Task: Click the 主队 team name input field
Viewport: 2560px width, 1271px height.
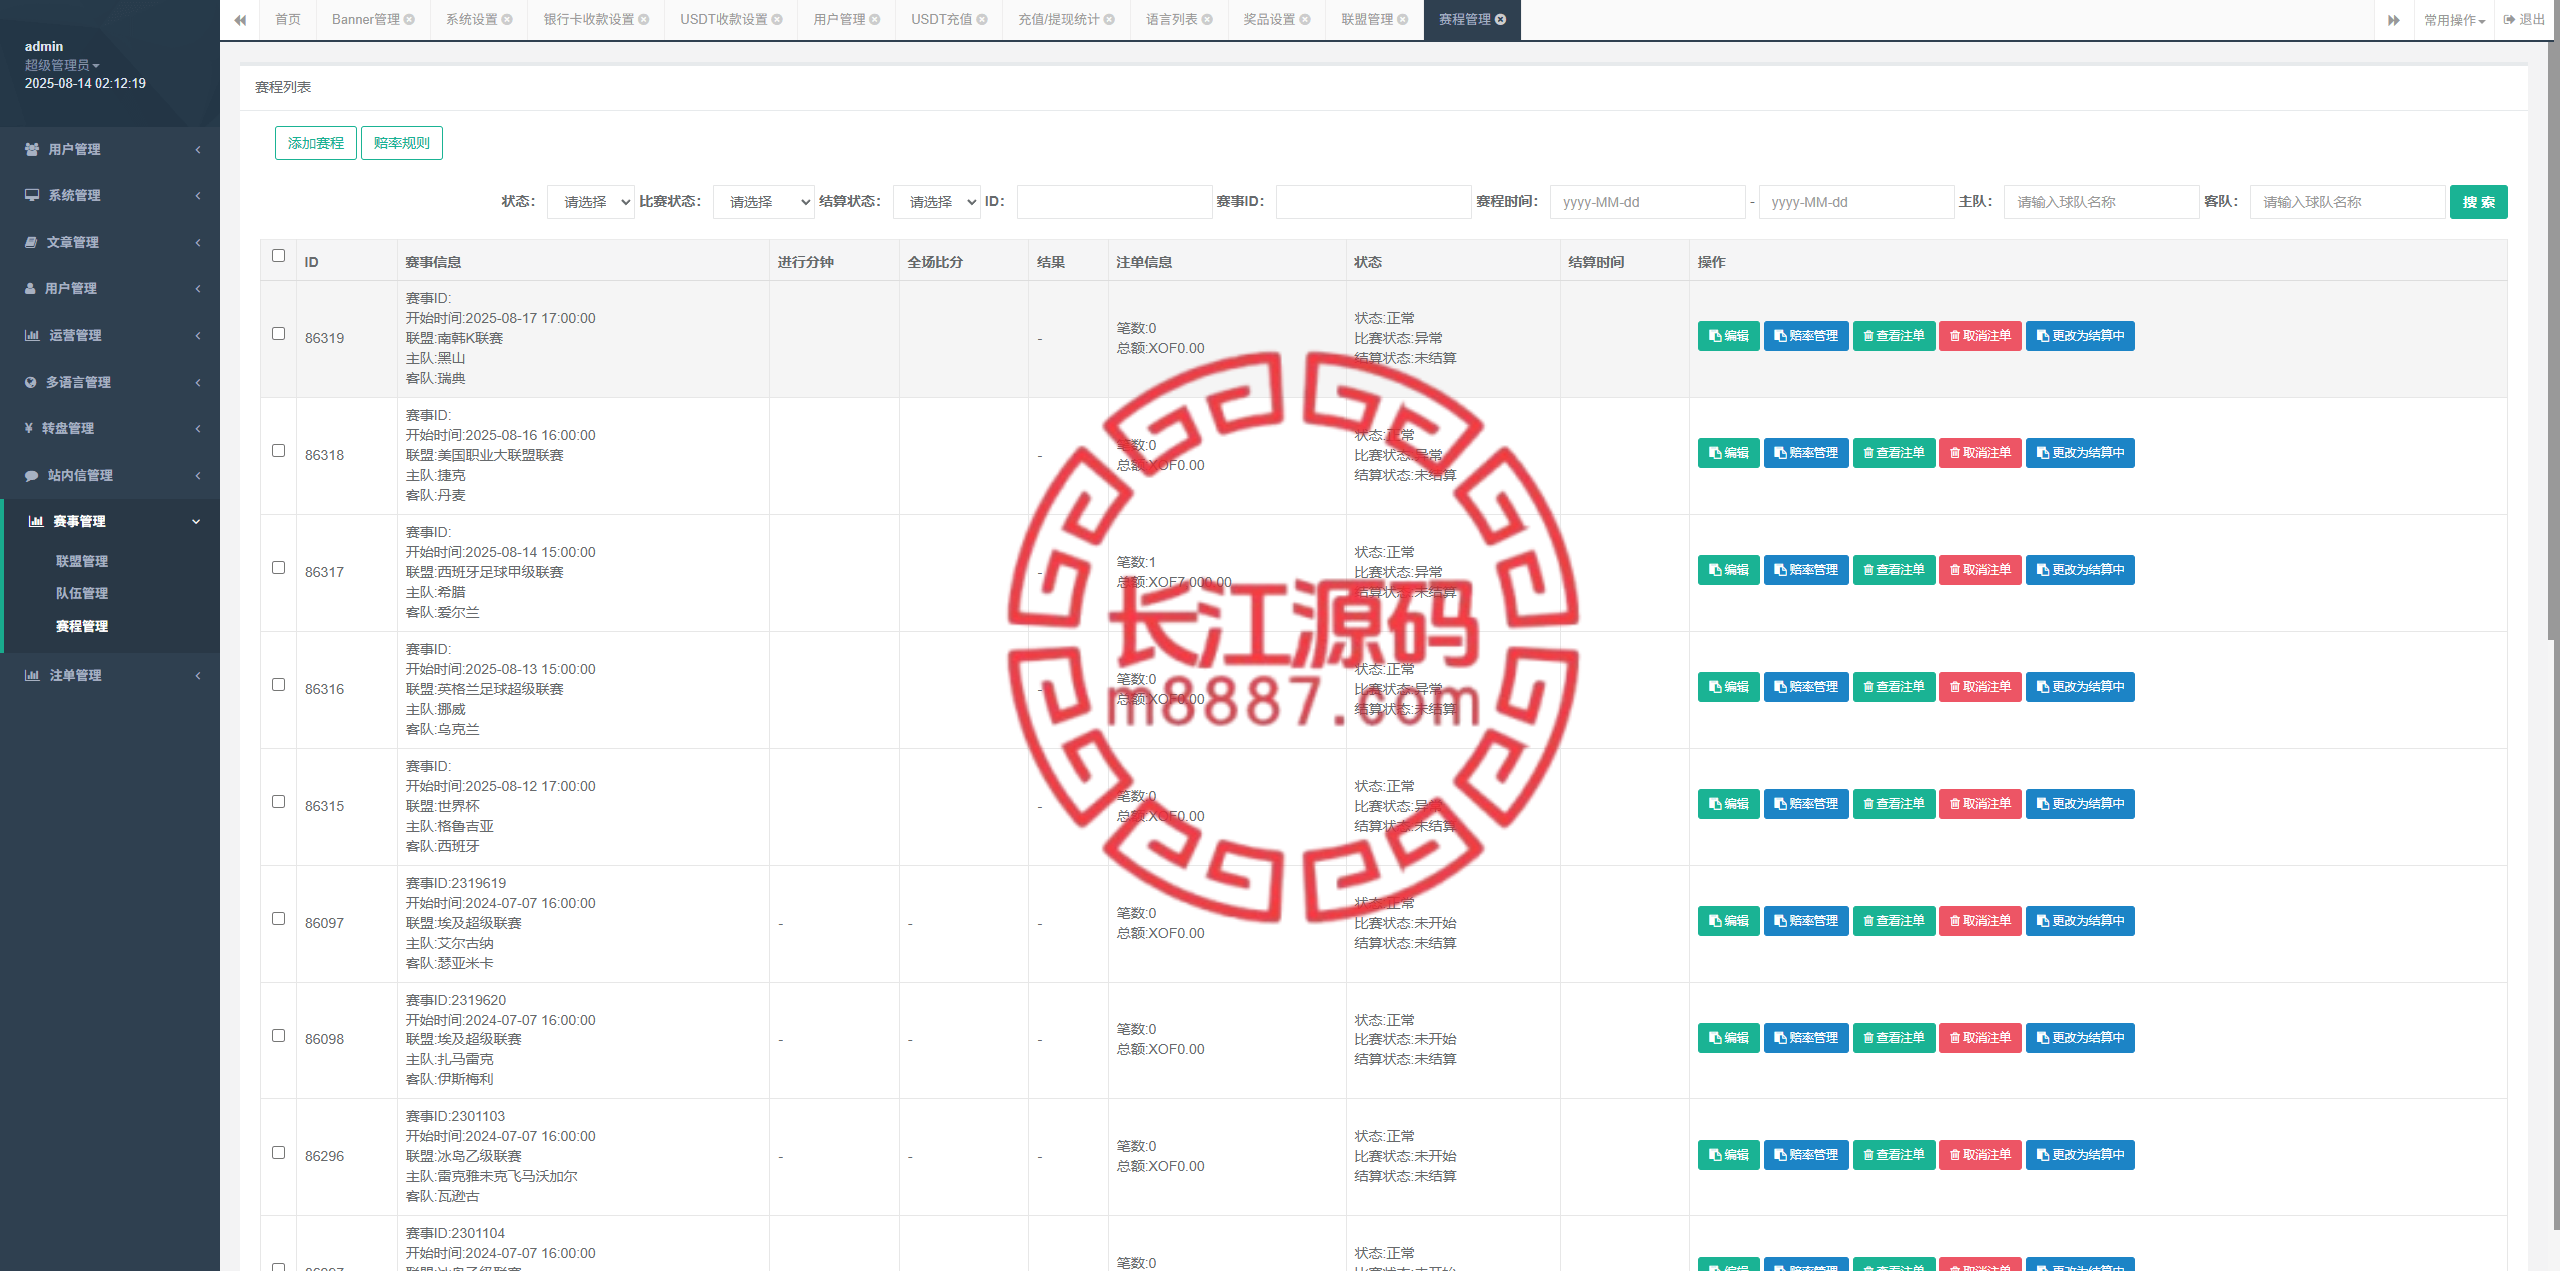Action: pos(2101,202)
